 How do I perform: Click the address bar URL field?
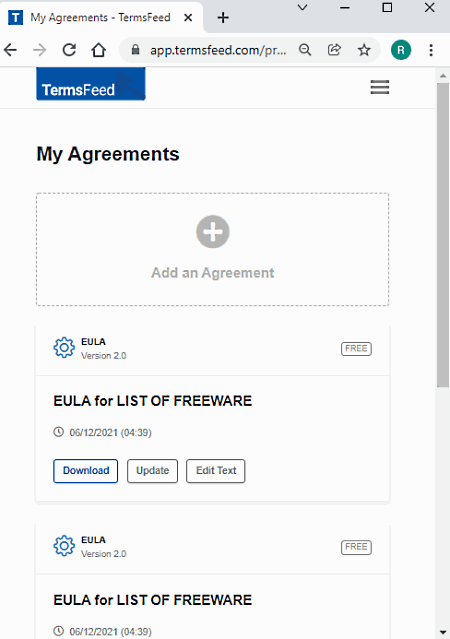[x=218, y=50]
